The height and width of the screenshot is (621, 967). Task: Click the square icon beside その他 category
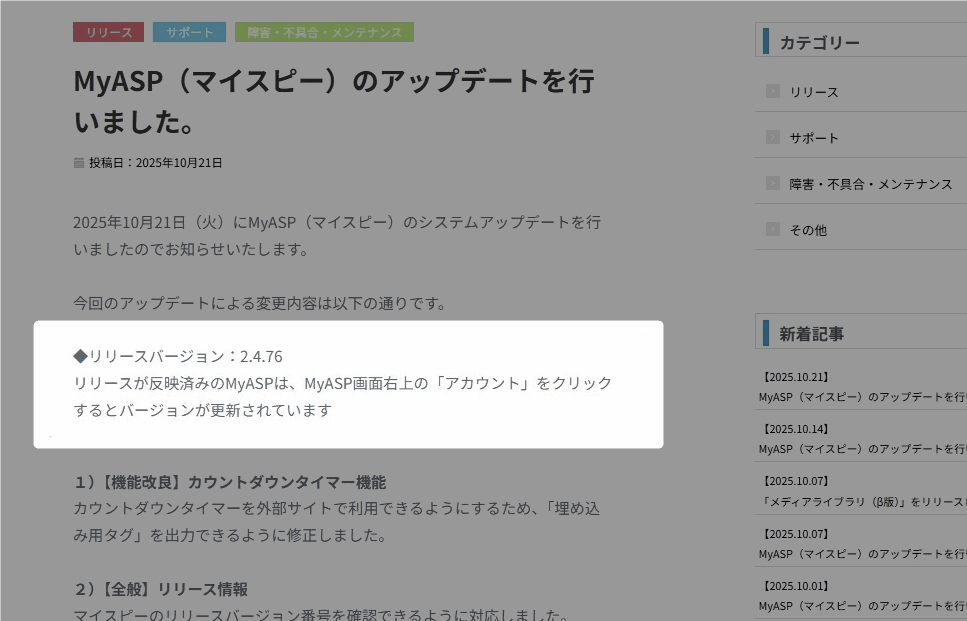[772, 229]
